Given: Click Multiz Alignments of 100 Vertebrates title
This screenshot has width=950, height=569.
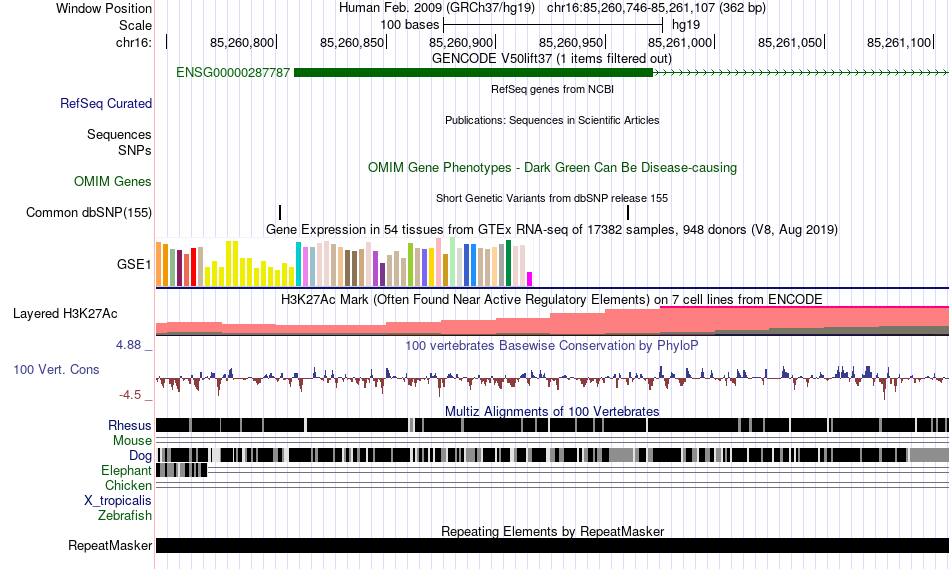Looking at the screenshot, I should pos(552,411).
